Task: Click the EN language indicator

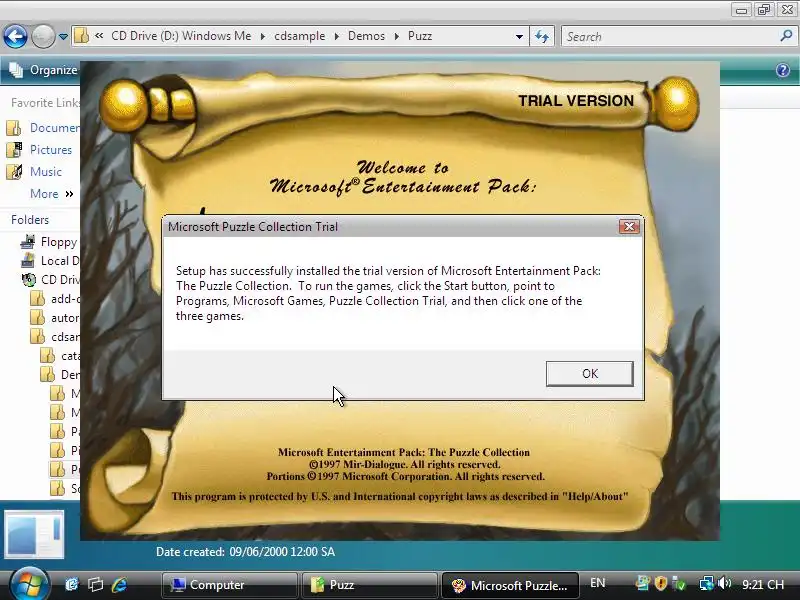Action: (597, 583)
